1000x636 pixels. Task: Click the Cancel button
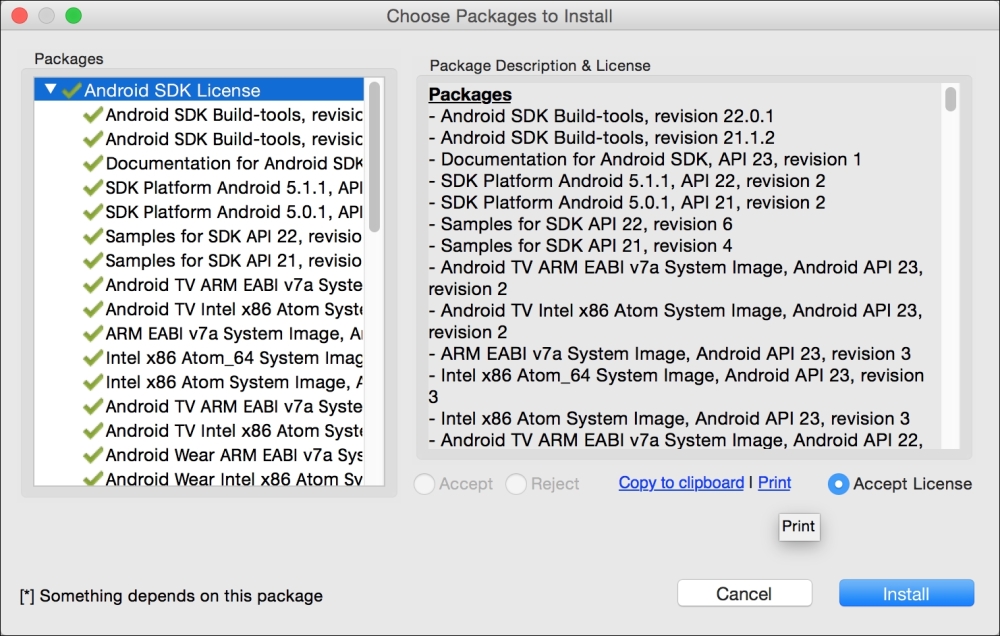pos(744,593)
